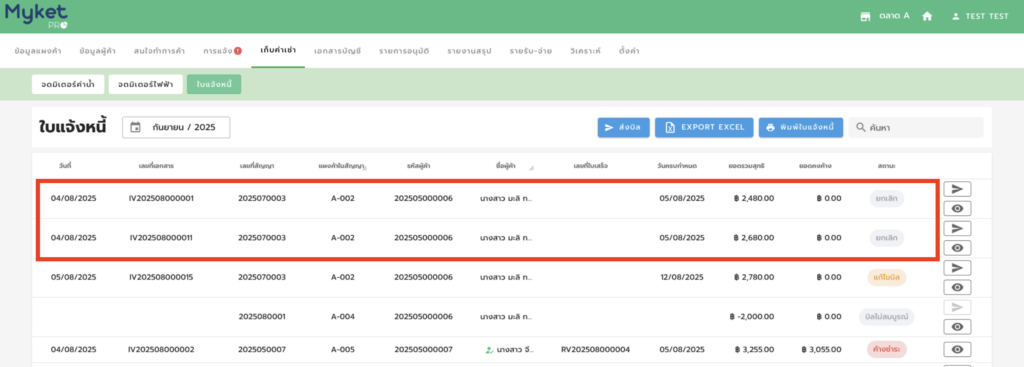Focus the ค้นหา search field
1024x367 pixels.
pyautogui.click(x=916, y=127)
